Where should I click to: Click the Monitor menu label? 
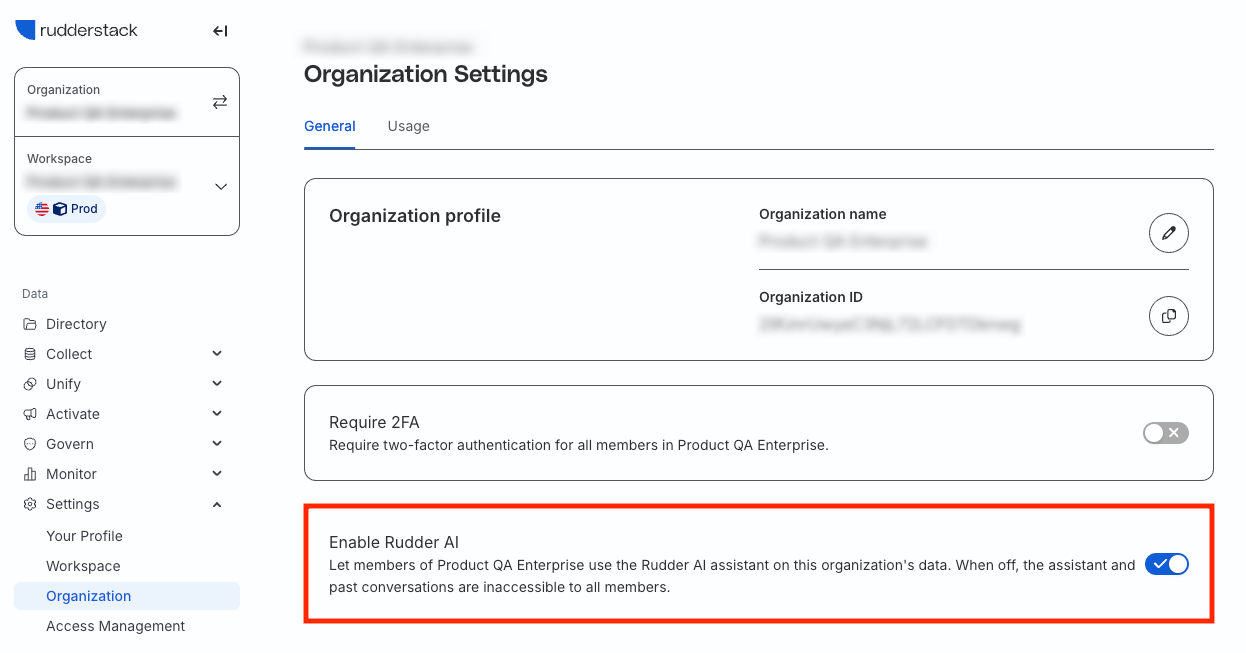(x=71, y=474)
